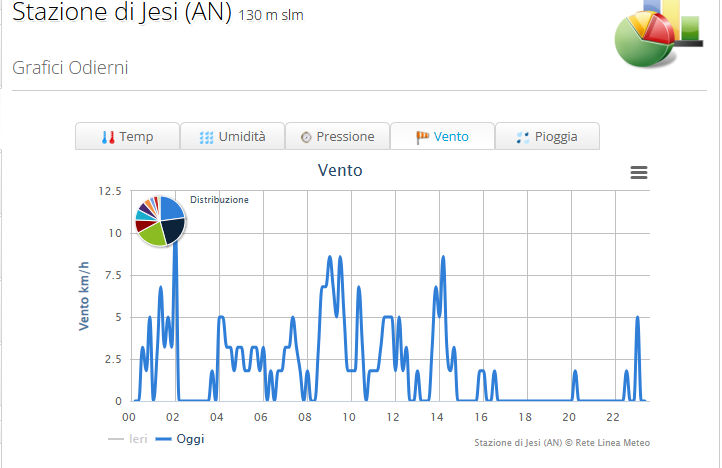Viewport: 722px width, 468px height.
Task: Click the raindrops icon beside Pioggia
Action: click(x=522, y=137)
